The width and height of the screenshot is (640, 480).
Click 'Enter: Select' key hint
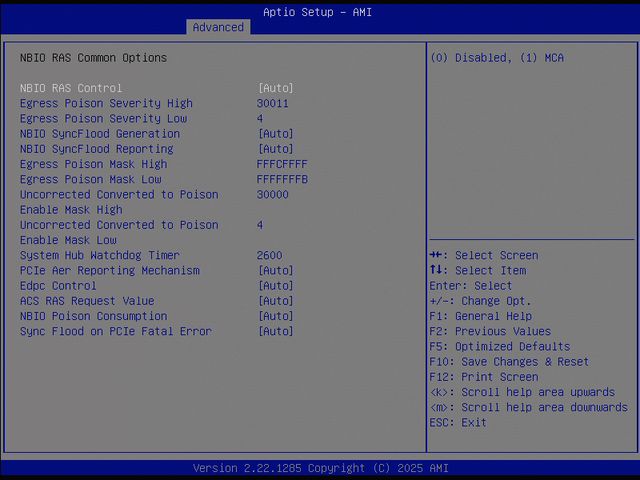471,286
